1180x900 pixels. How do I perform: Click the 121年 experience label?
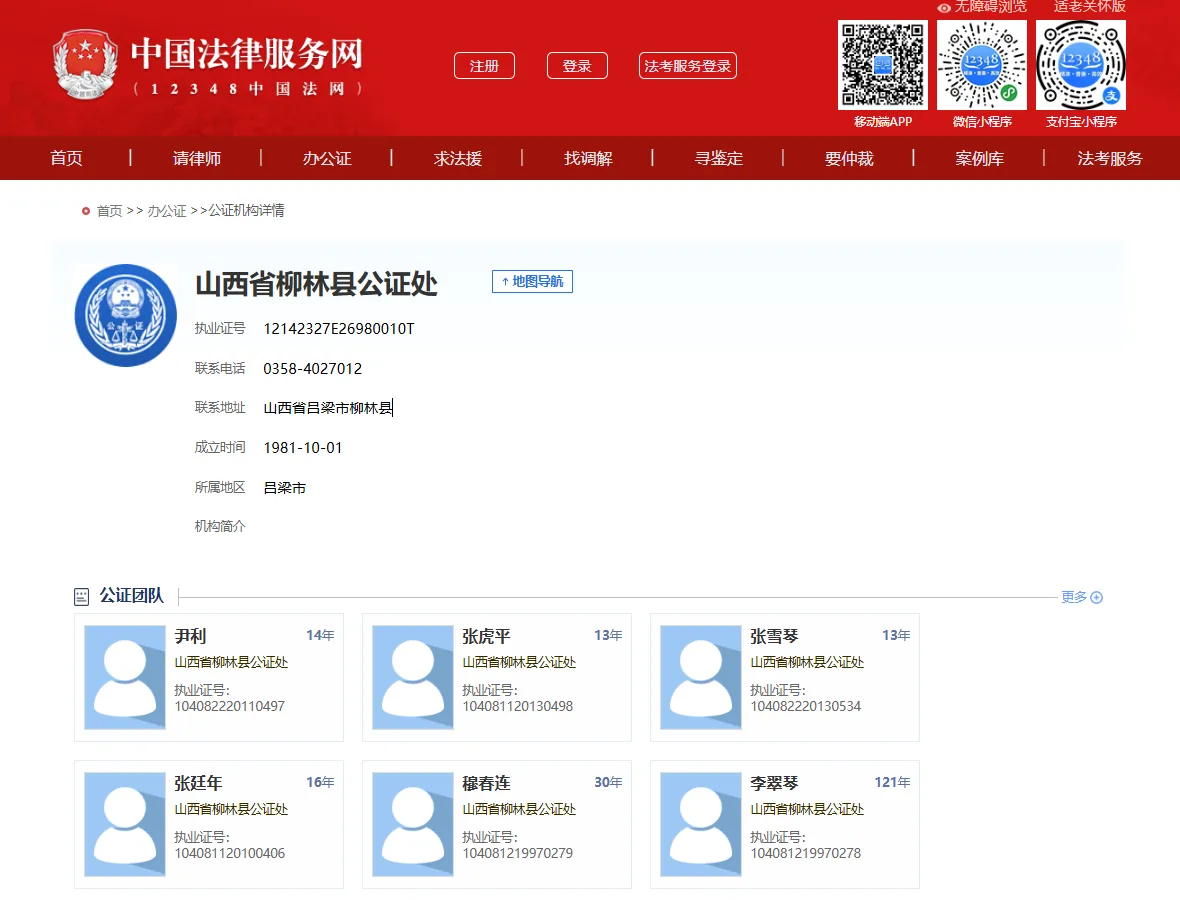pyautogui.click(x=893, y=782)
